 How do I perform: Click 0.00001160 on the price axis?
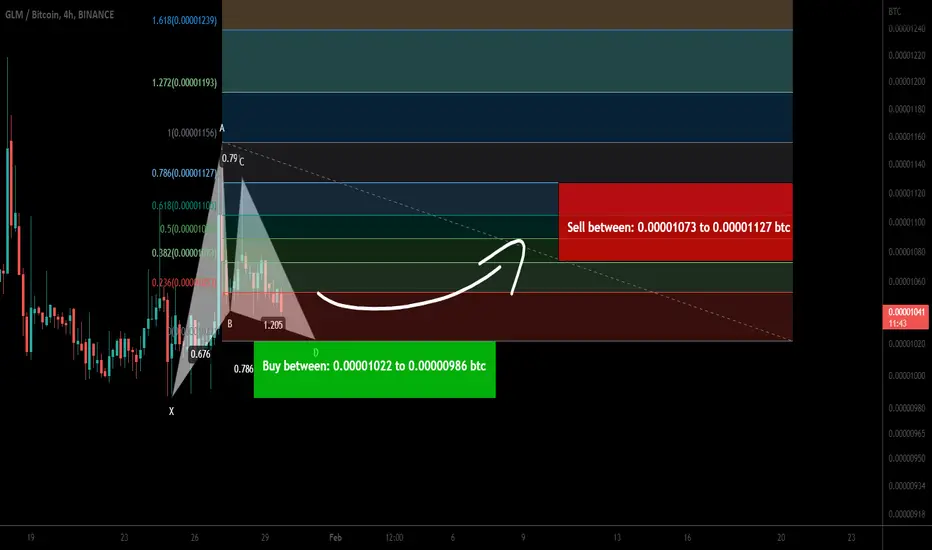point(906,136)
